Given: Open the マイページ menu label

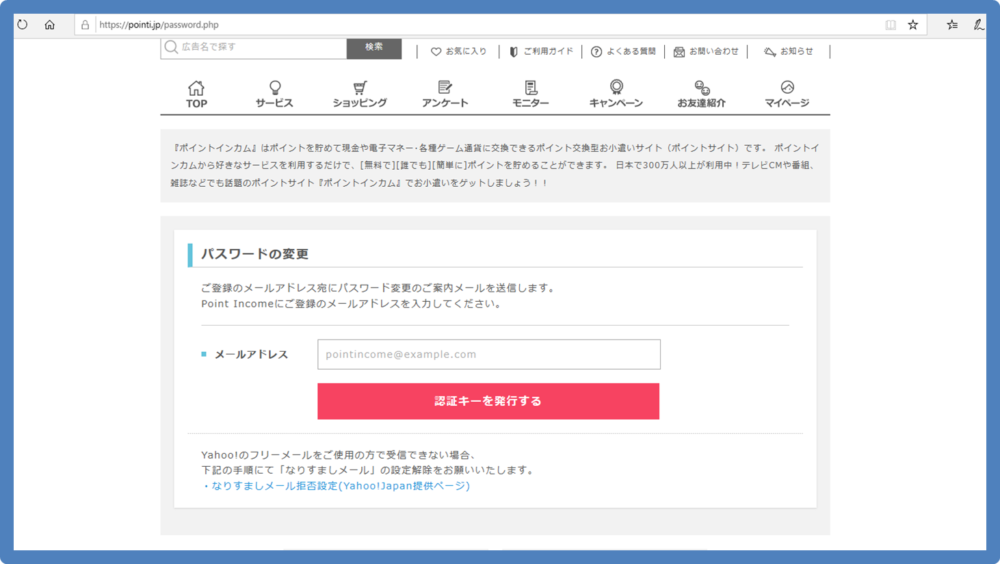Looking at the screenshot, I should click(787, 103).
